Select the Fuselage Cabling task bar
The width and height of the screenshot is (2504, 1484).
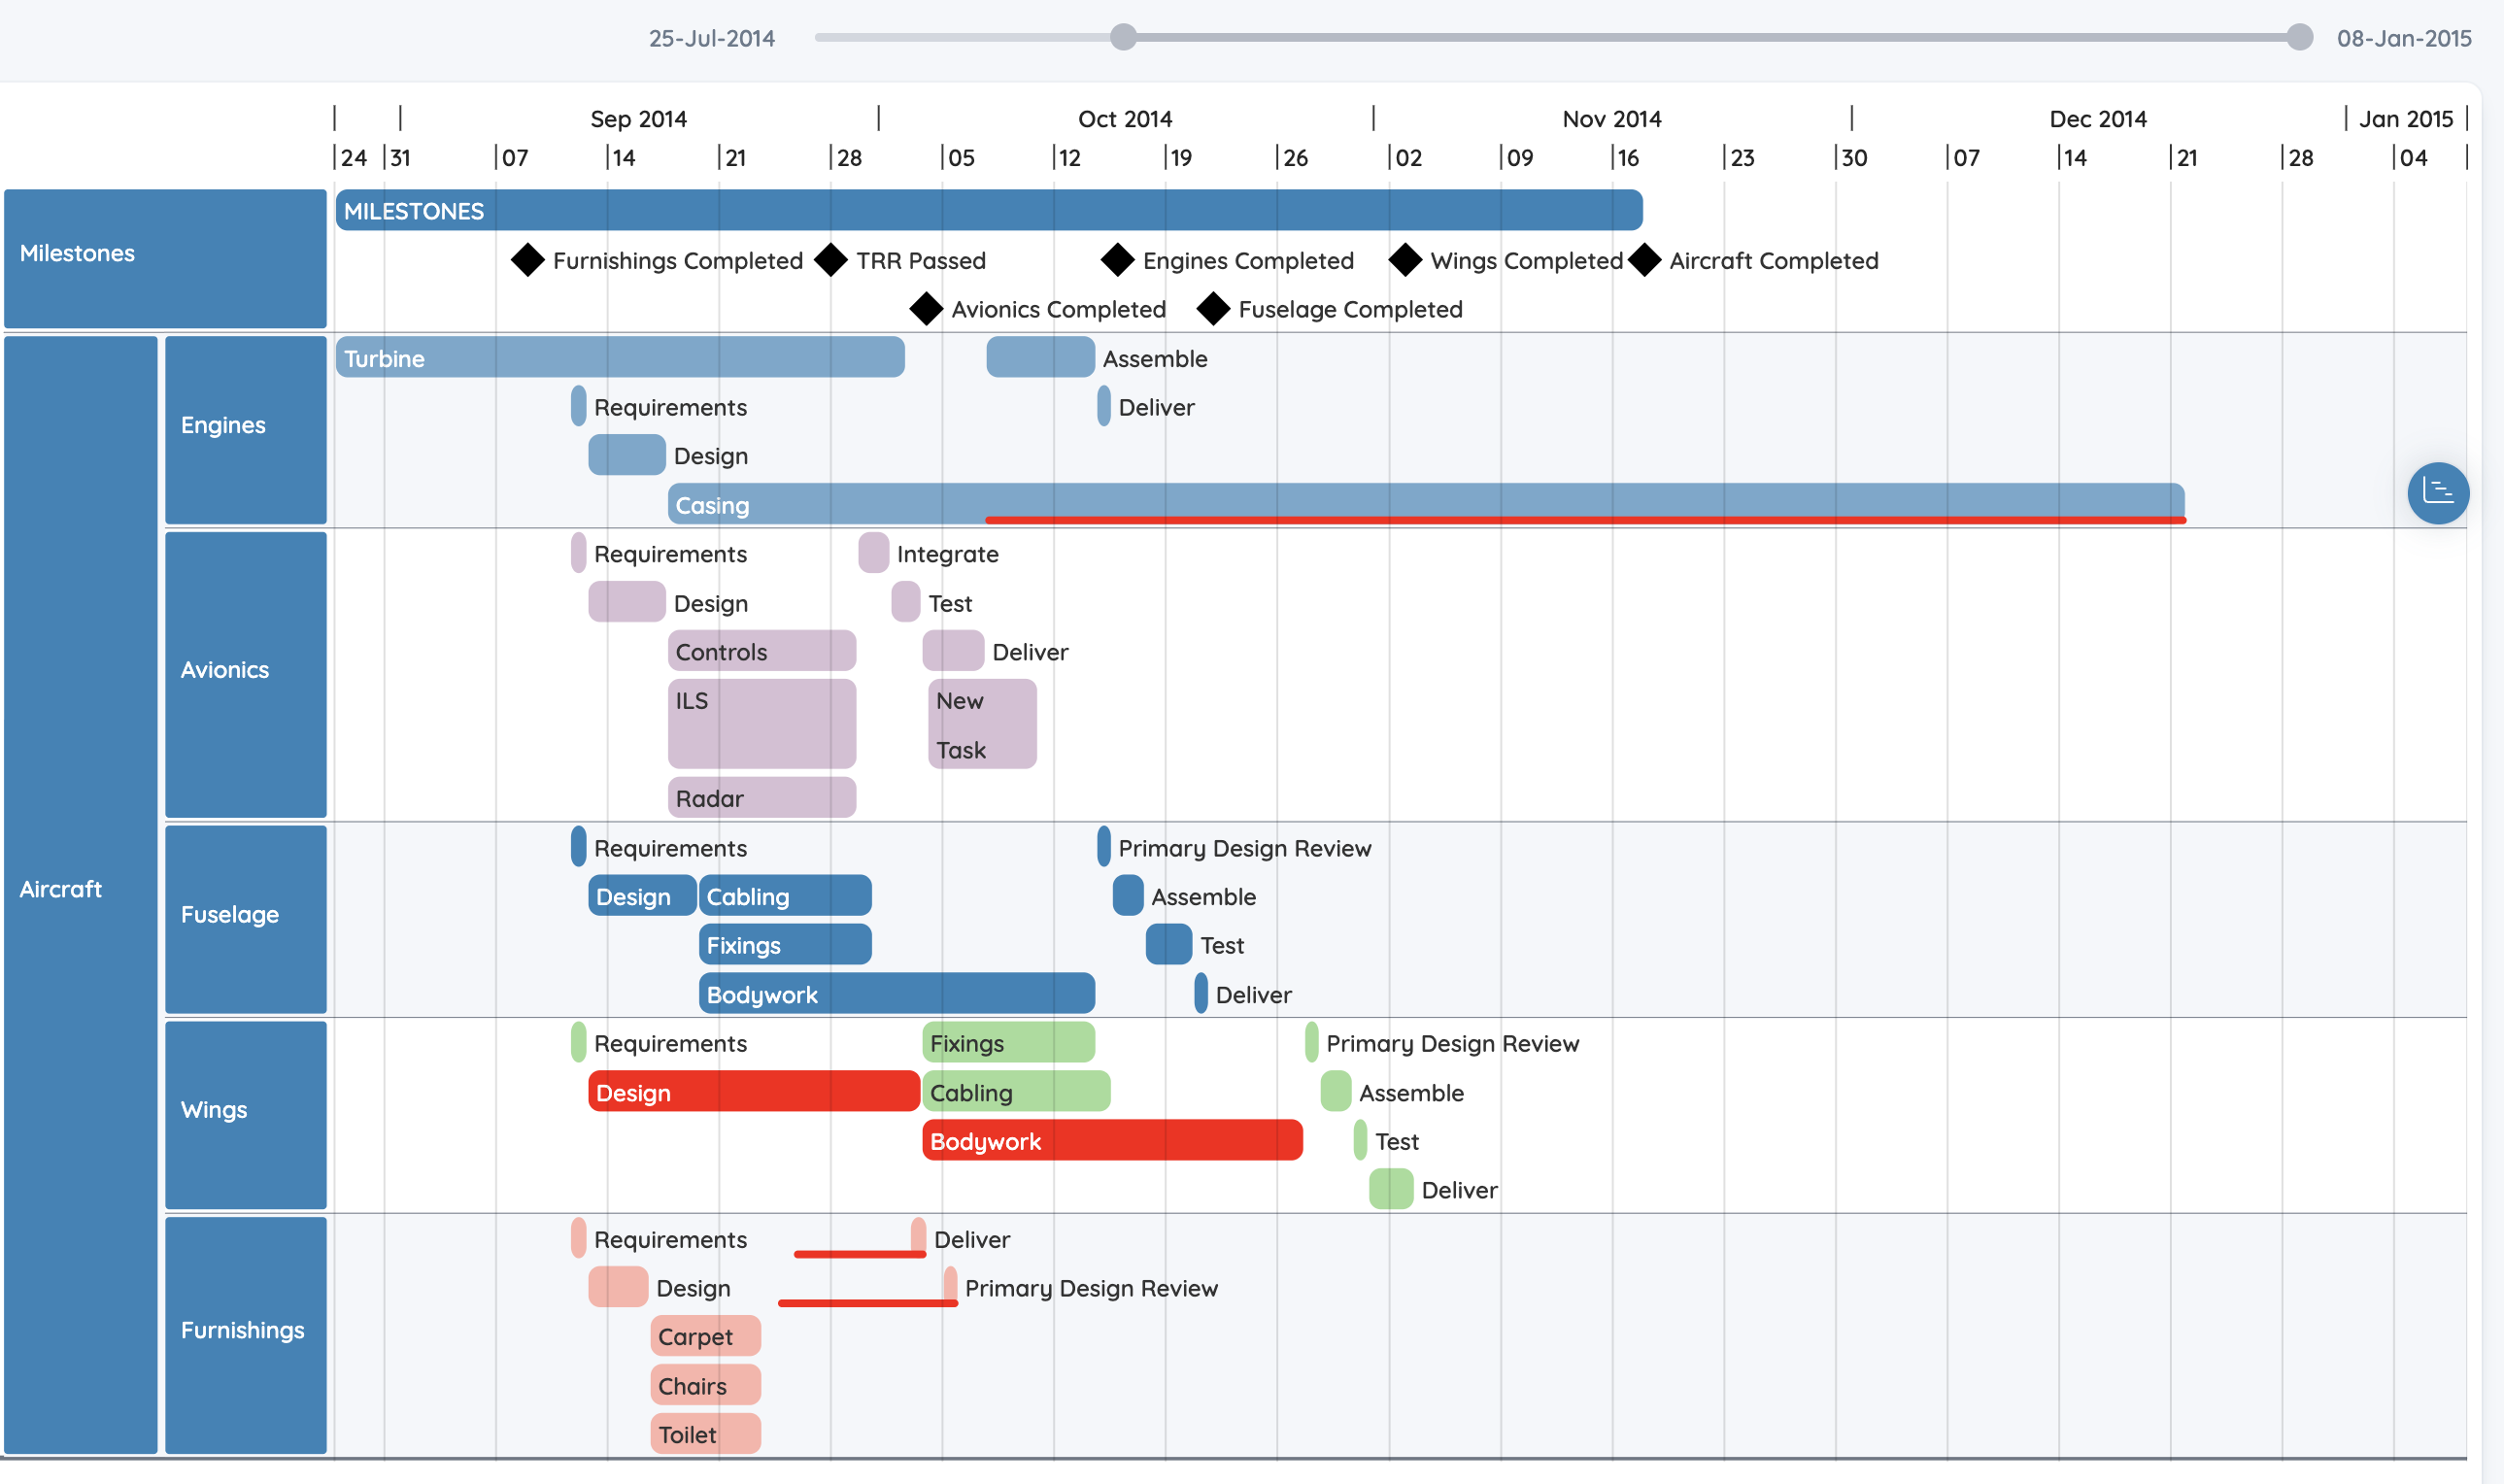785,895
